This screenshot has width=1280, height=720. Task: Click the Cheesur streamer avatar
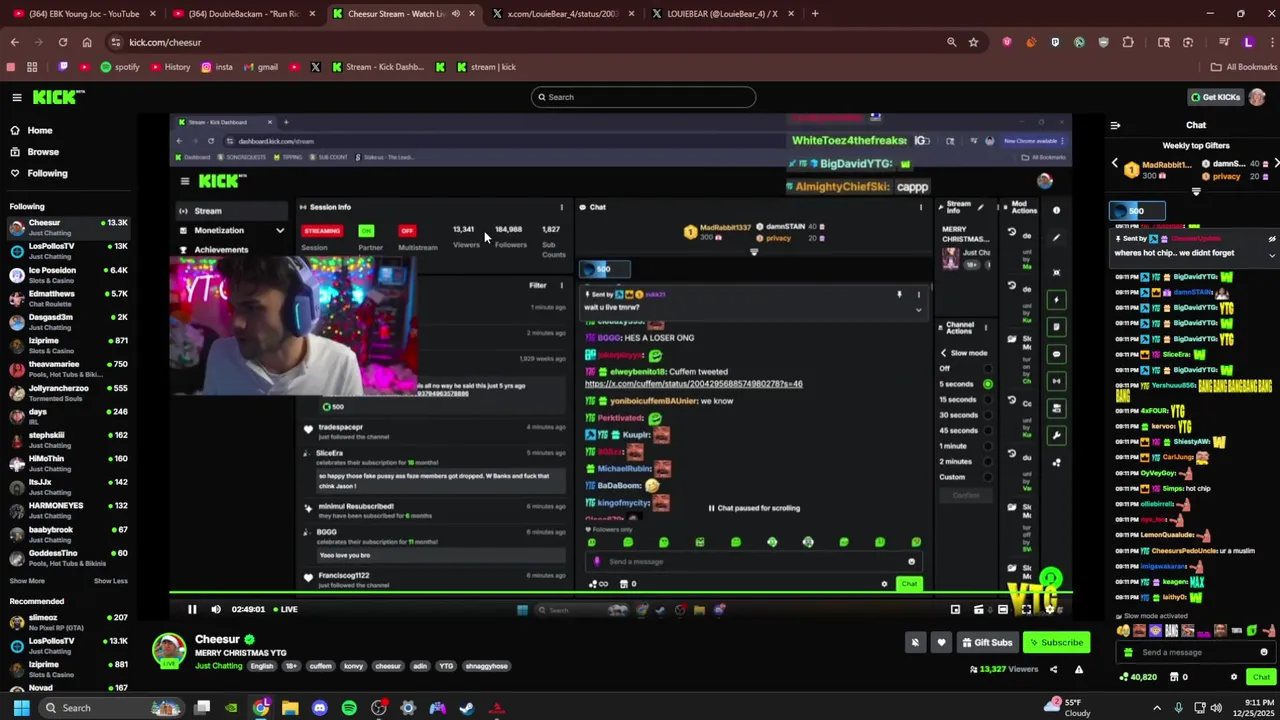tap(169, 650)
